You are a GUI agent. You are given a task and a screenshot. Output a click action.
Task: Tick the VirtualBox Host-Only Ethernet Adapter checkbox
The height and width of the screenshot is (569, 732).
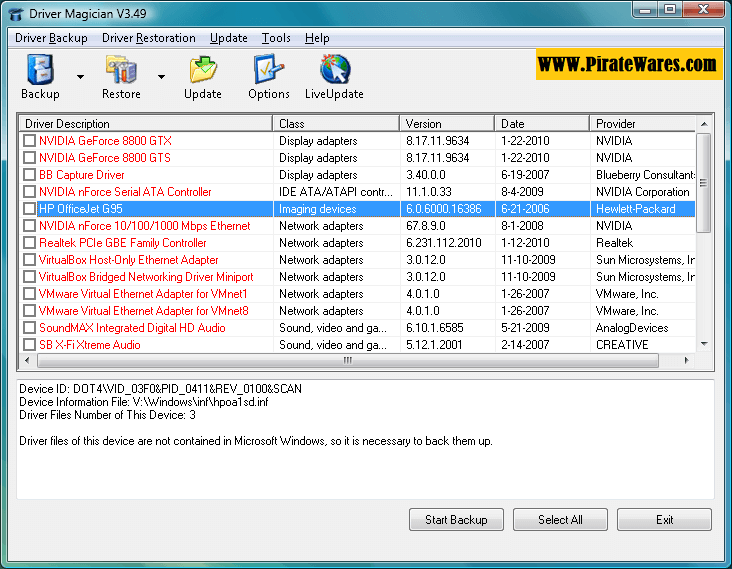[x=29, y=260]
